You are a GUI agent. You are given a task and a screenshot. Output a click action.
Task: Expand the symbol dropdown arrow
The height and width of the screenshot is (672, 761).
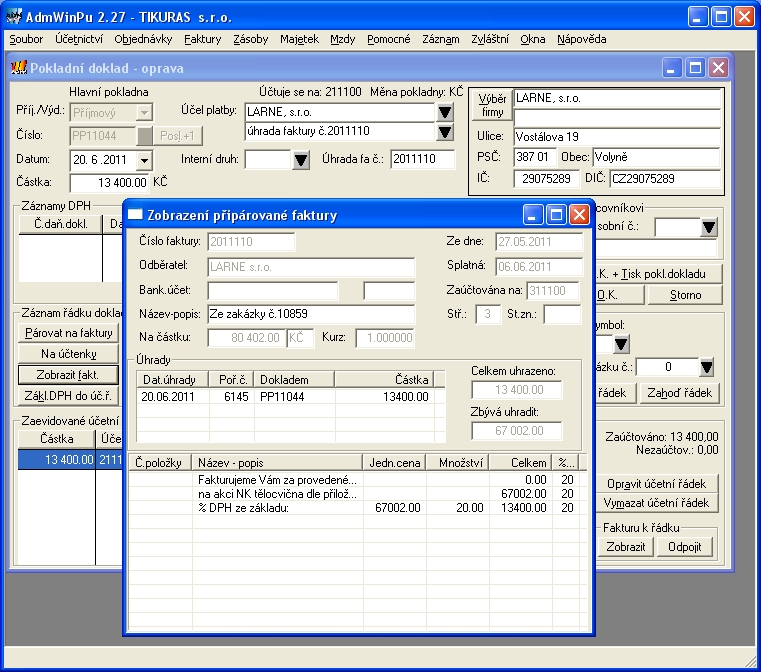point(621,344)
